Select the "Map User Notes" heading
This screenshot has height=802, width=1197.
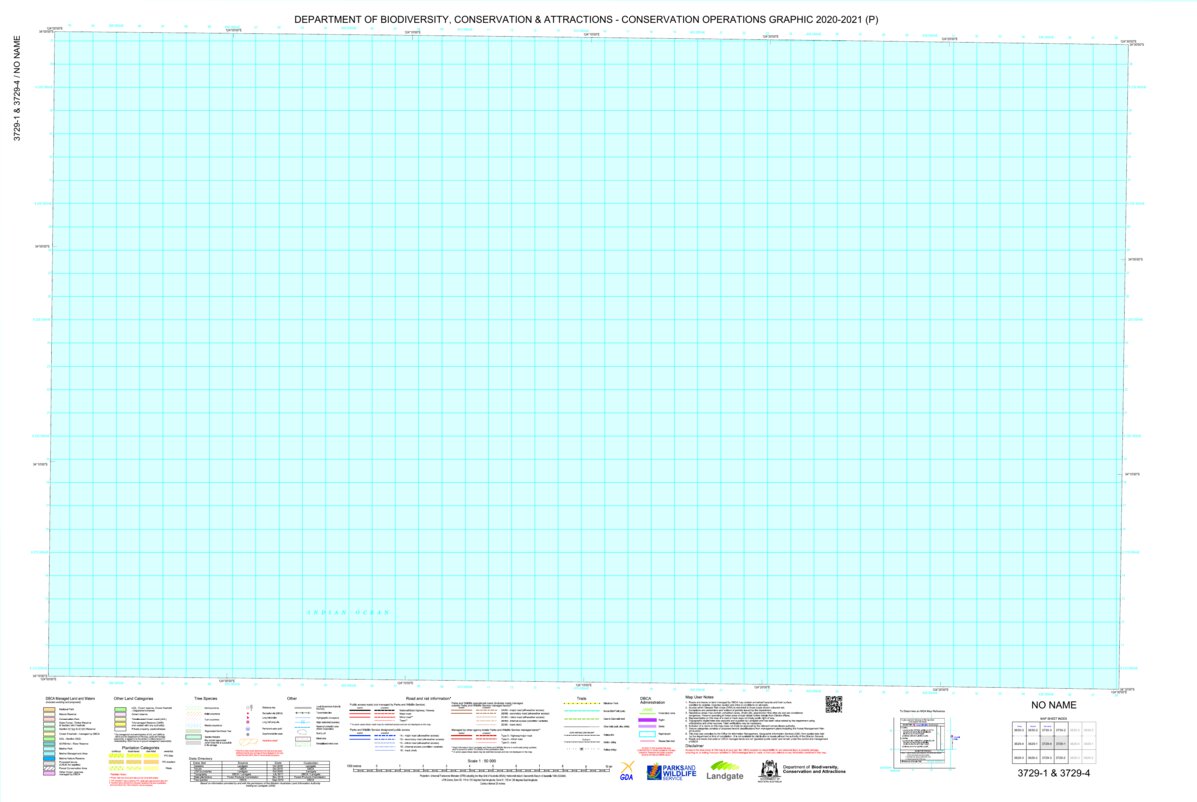coord(699,697)
